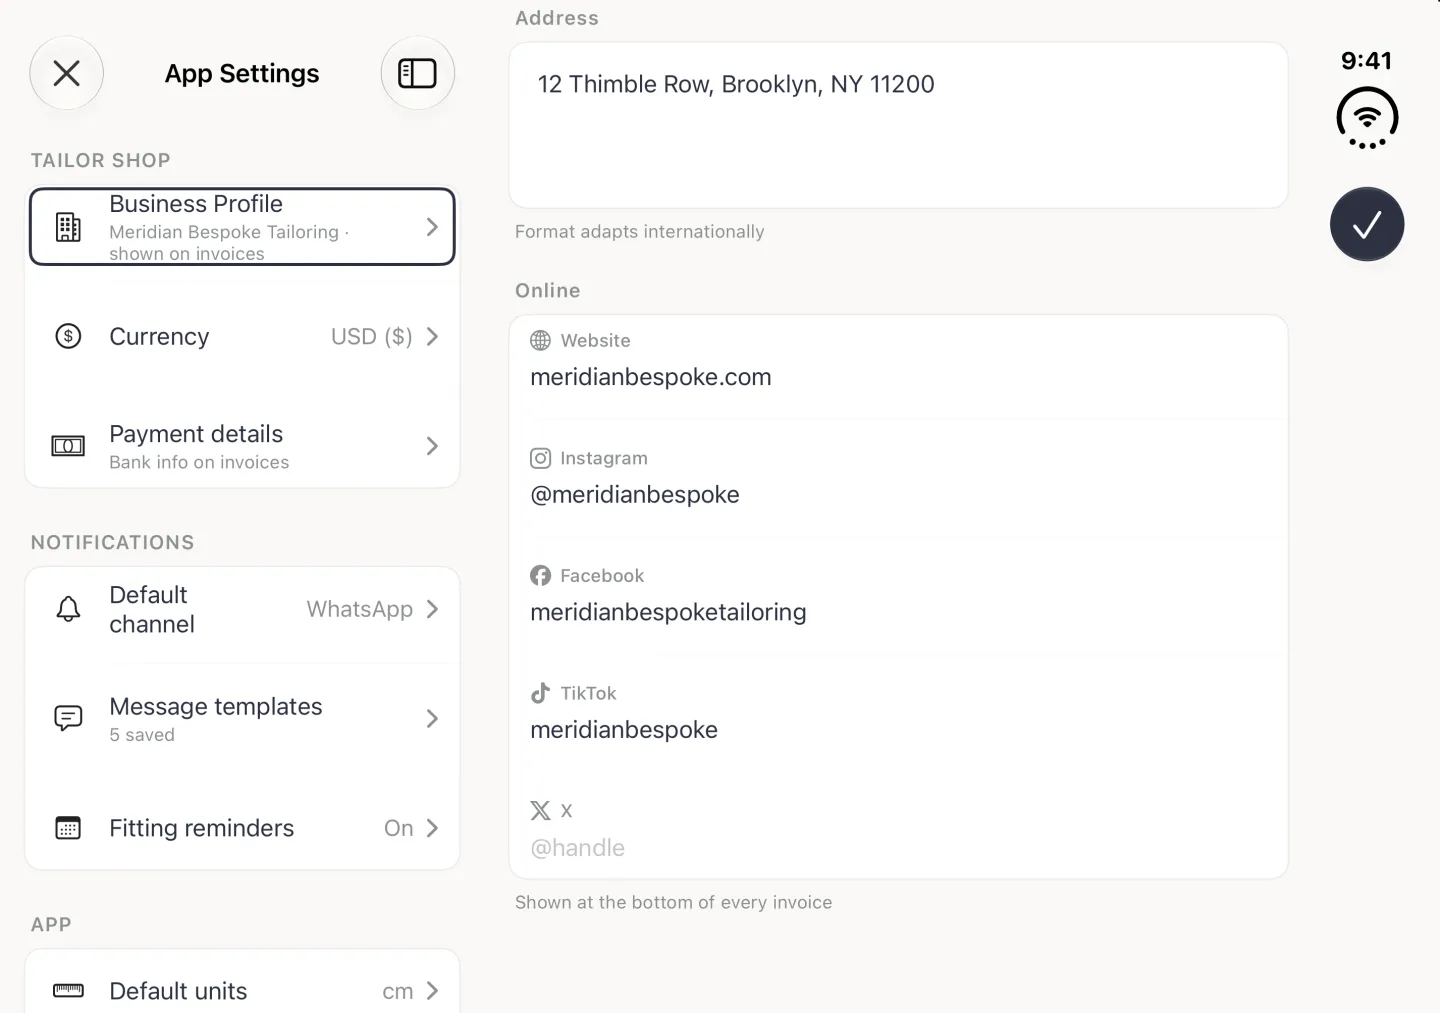Confirm changes with the checkmark button
Image resolution: width=1440 pixels, height=1013 pixels.
[1366, 224]
